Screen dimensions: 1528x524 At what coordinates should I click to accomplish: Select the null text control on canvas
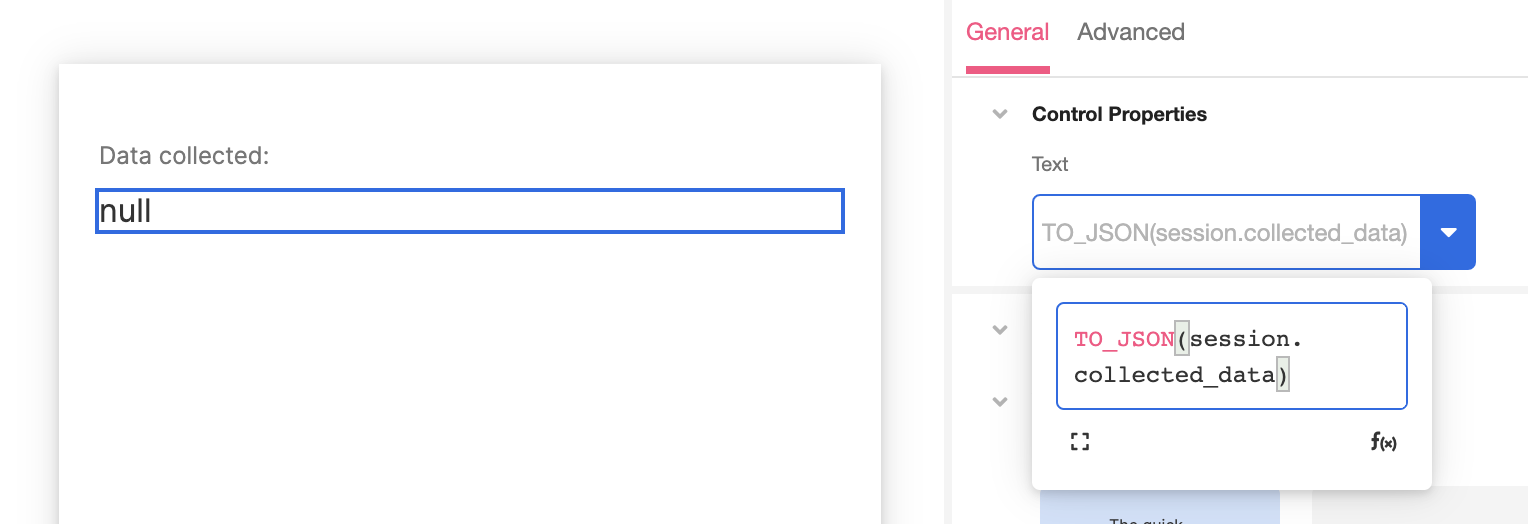pos(470,211)
